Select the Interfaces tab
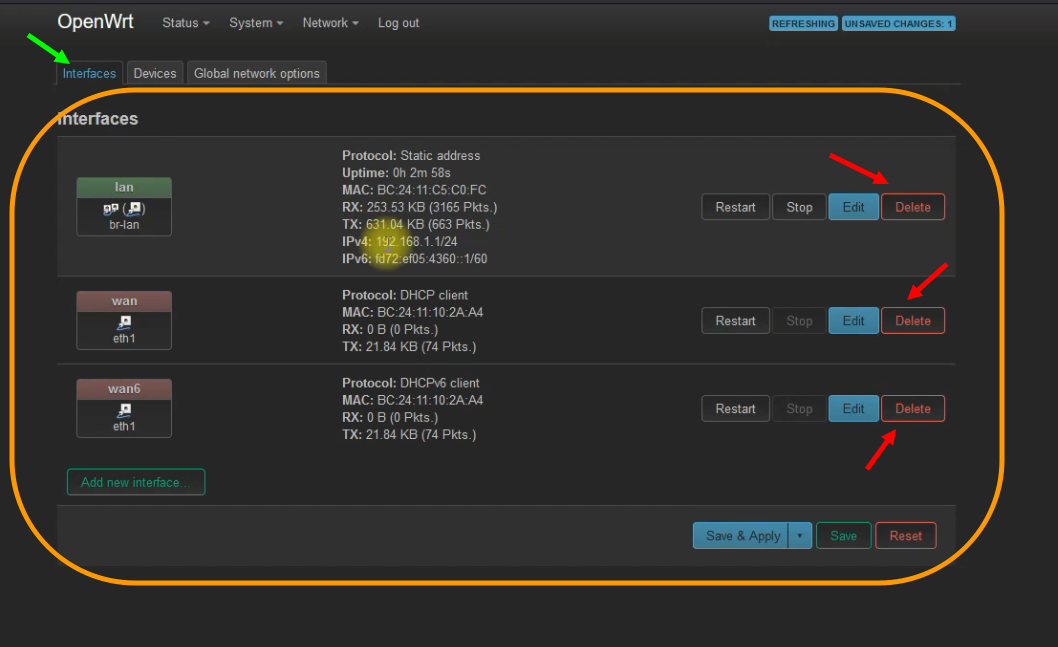The image size is (1058, 647). [89, 73]
